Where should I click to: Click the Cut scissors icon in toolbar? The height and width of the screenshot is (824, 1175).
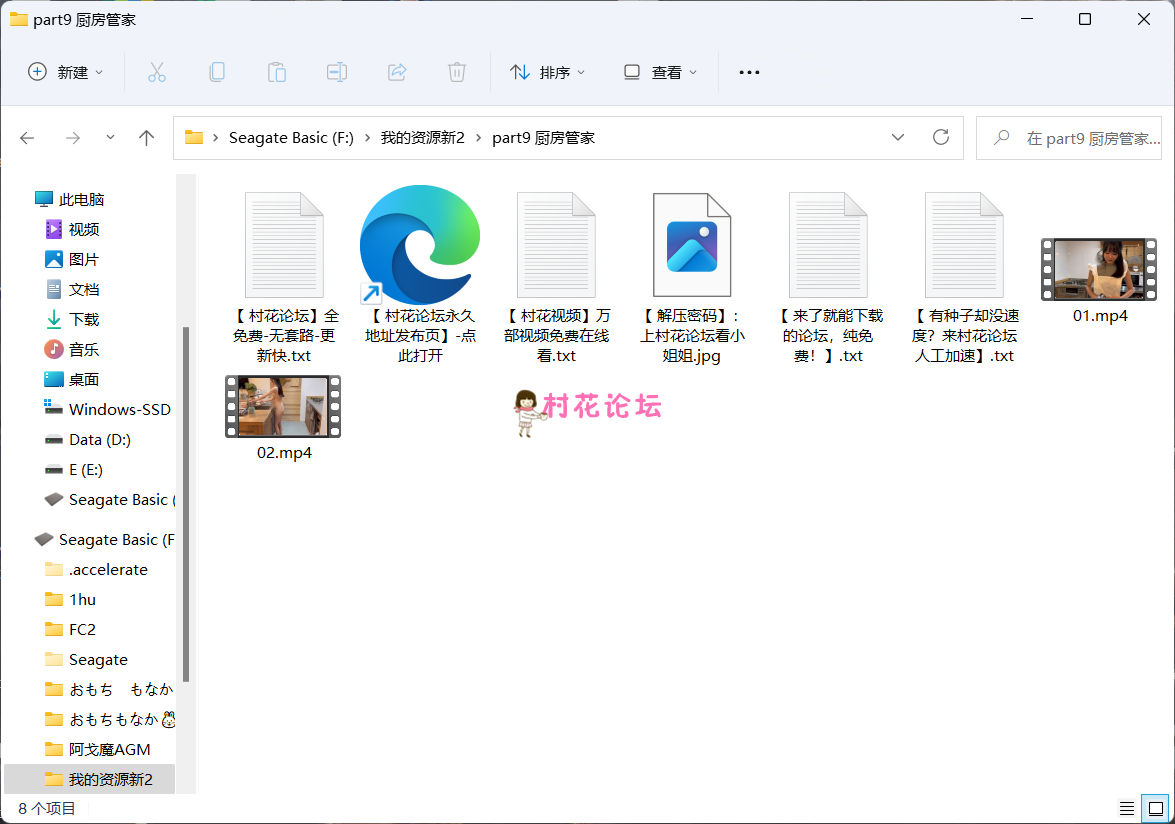tap(156, 72)
